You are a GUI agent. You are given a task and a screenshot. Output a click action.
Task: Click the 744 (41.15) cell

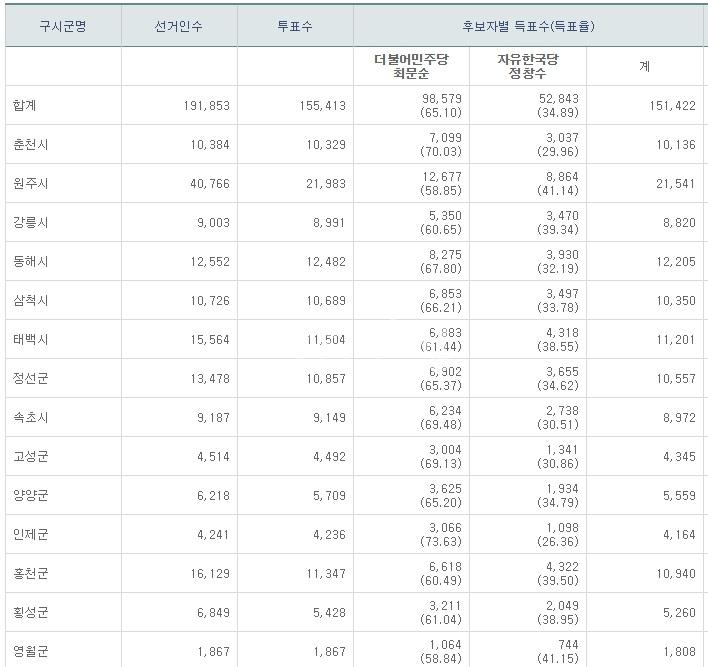pos(558,651)
